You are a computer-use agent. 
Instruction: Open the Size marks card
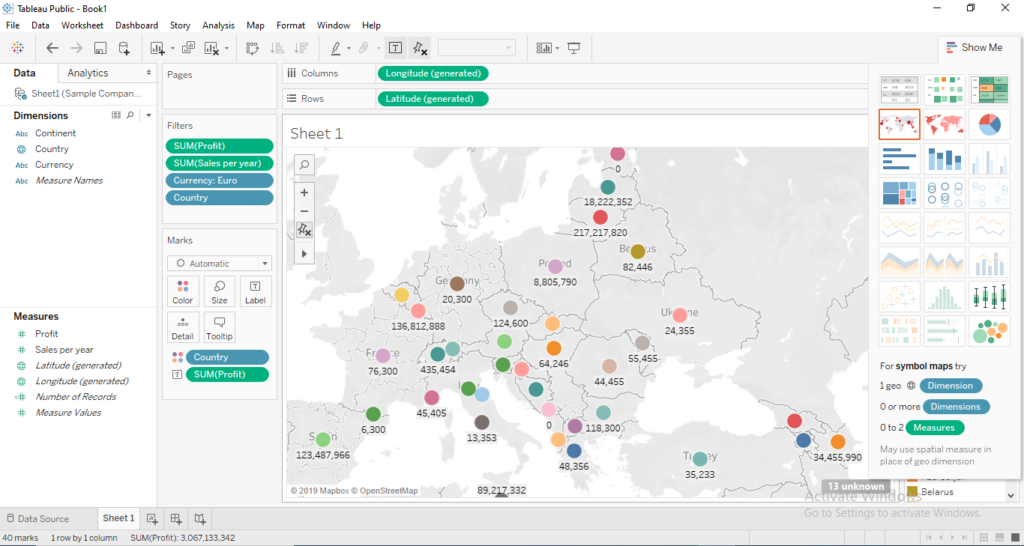[x=219, y=291]
